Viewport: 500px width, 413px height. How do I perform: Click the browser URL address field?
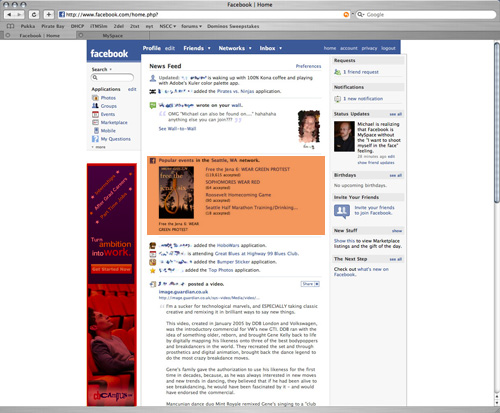pos(204,14)
